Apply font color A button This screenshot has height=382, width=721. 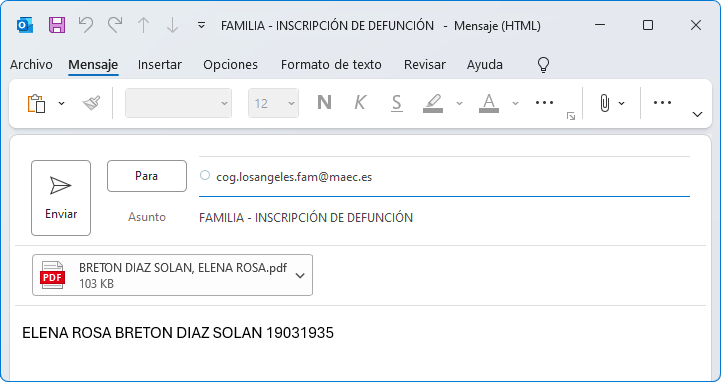coord(489,103)
